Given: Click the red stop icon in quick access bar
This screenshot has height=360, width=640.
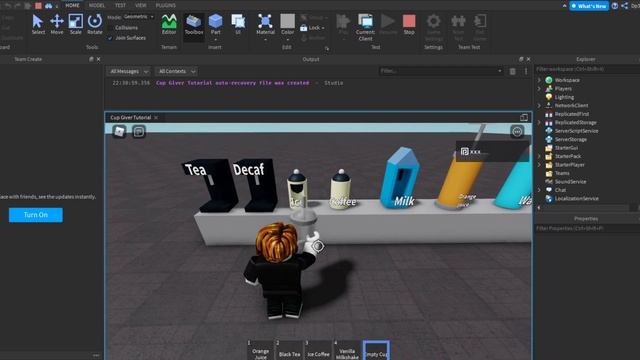Looking at the screenshot, I should pos(38,6).
